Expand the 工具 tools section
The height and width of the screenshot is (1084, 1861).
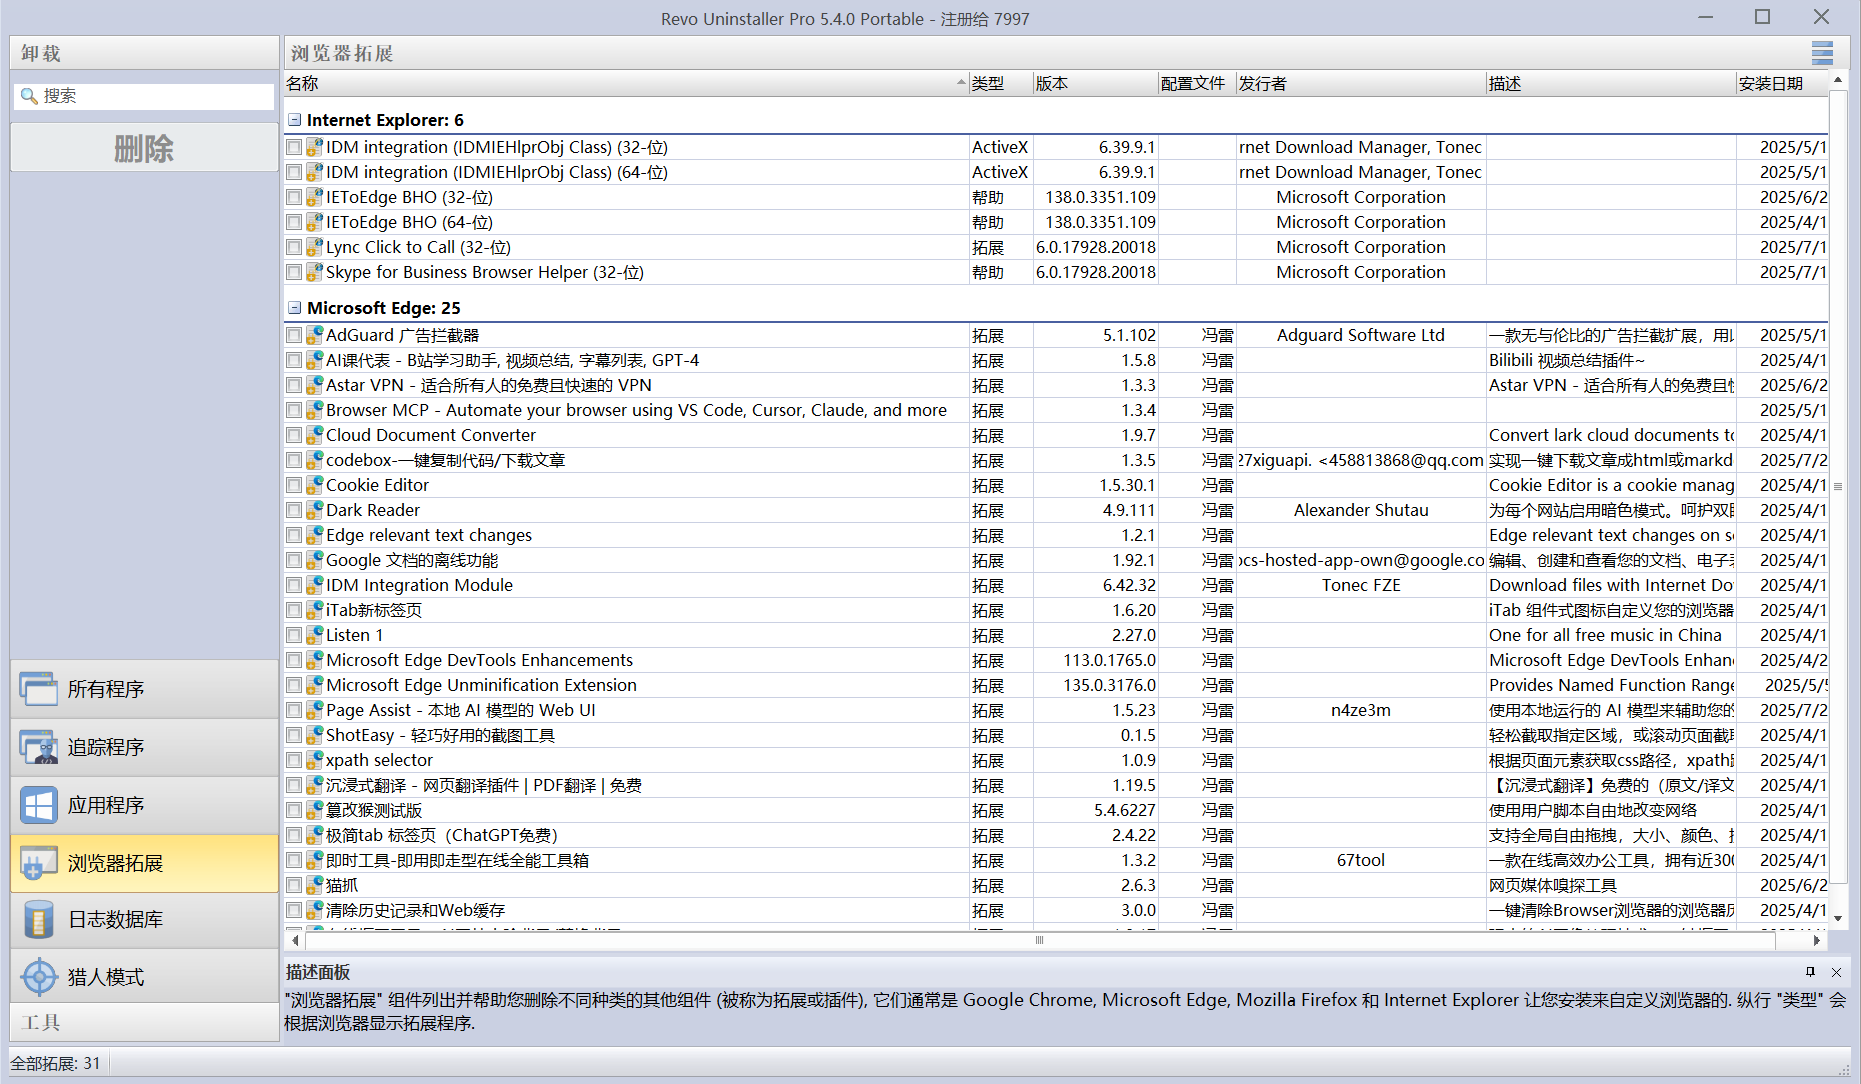144,1022
